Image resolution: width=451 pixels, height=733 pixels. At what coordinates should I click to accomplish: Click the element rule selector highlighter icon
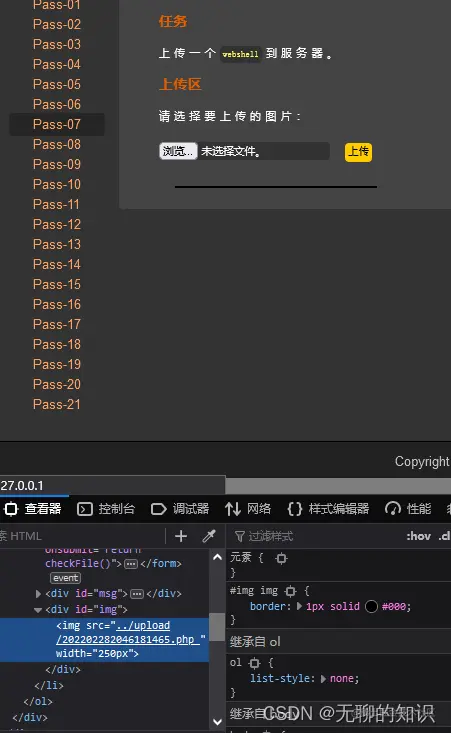282,558
